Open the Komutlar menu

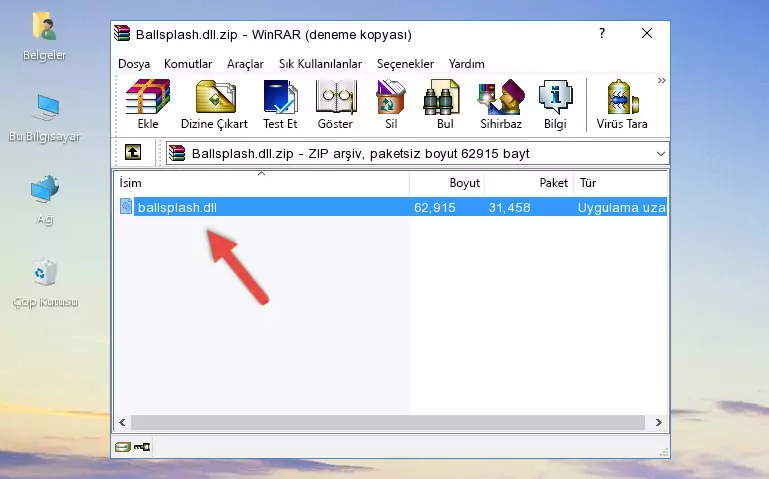pos(188,64)
